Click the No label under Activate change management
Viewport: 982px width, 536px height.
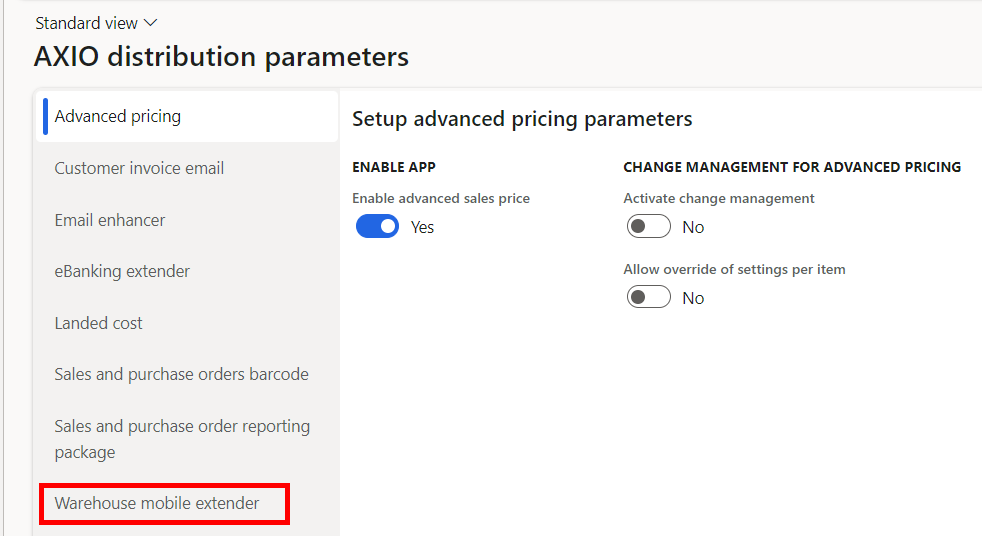coord(693,227)
